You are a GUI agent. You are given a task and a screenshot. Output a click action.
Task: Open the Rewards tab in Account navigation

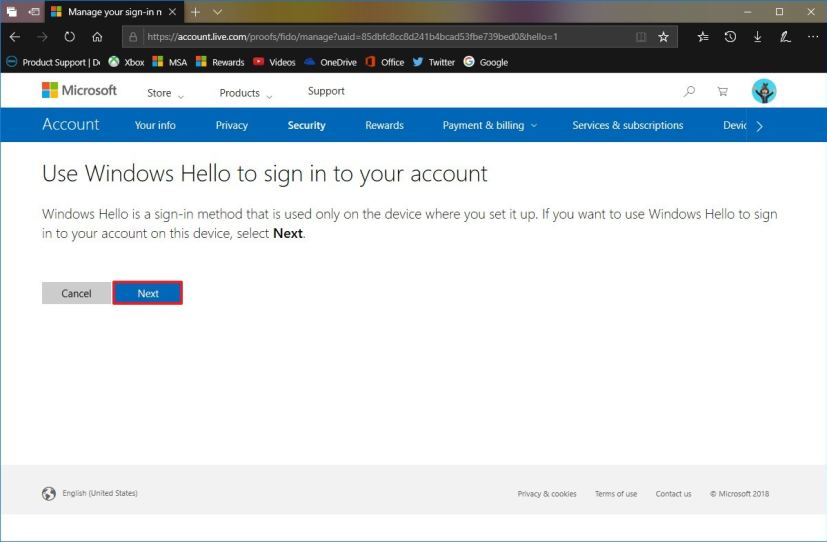(x=384, y=125)
